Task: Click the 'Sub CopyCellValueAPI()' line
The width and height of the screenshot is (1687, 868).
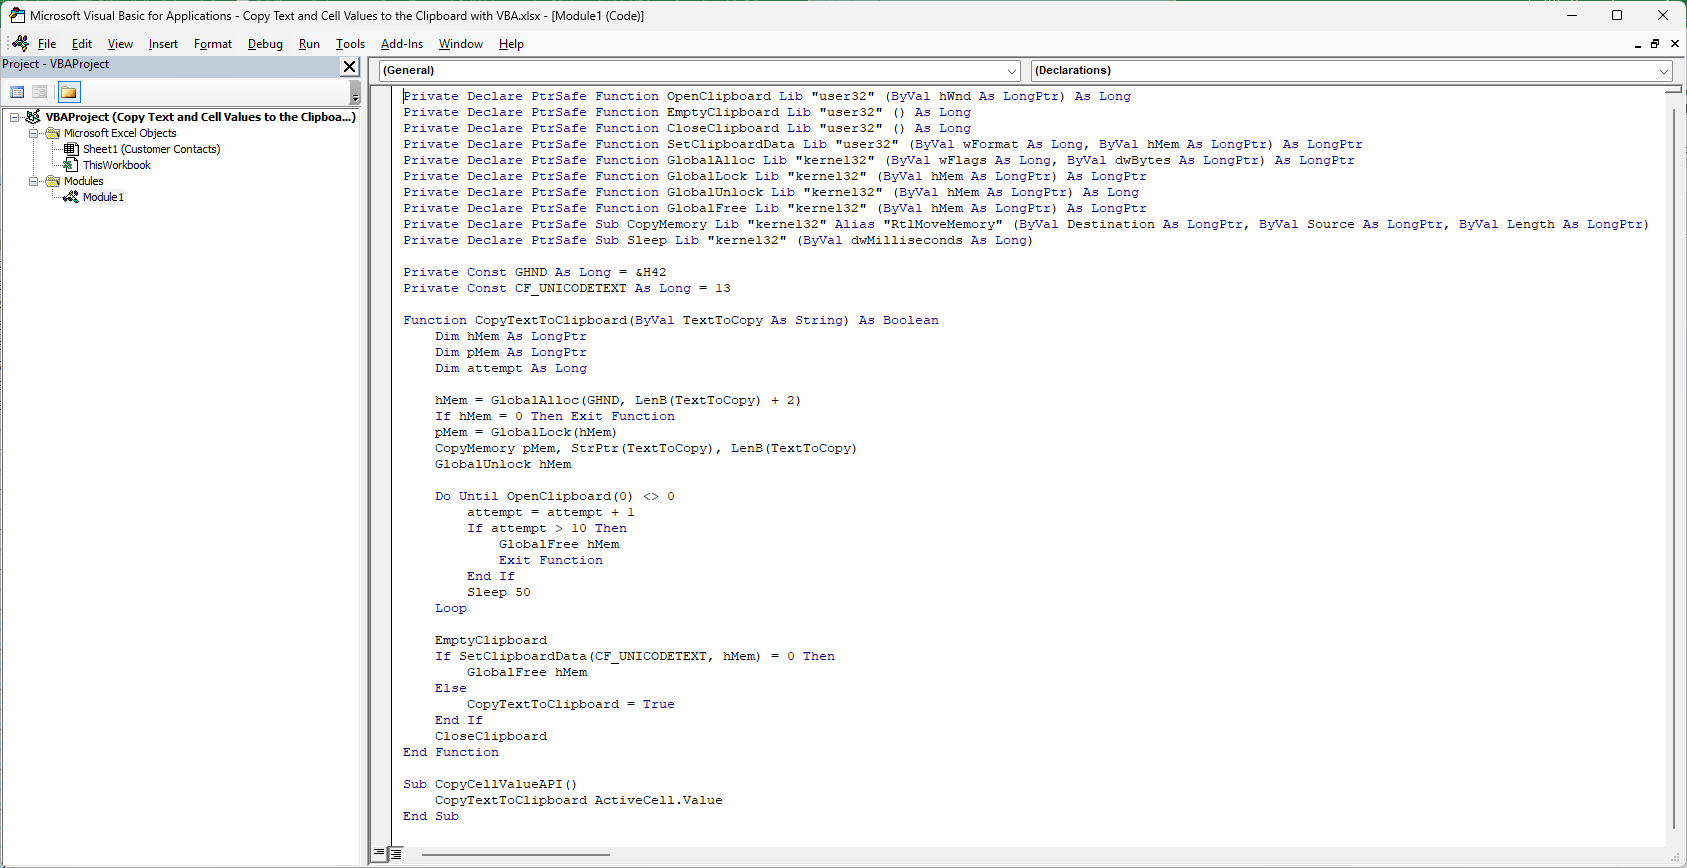Action: [490, 784]
